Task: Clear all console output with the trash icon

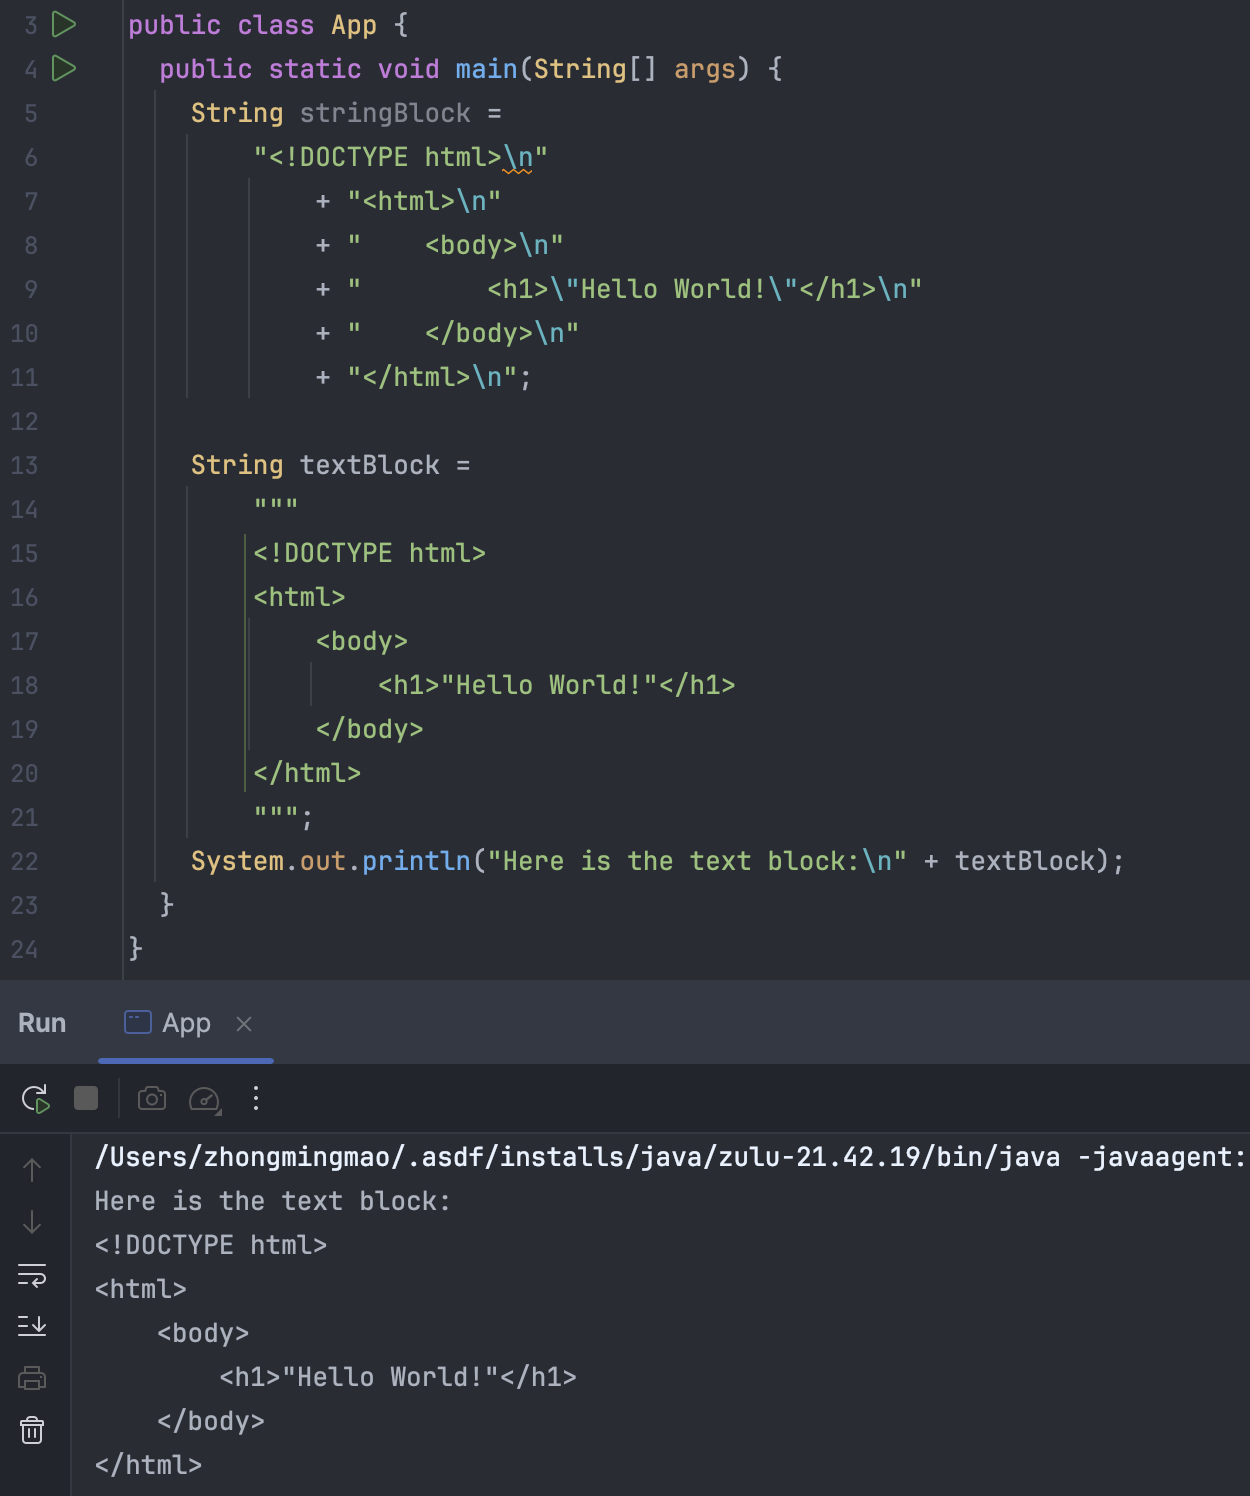Action: tap(32, 1430)
